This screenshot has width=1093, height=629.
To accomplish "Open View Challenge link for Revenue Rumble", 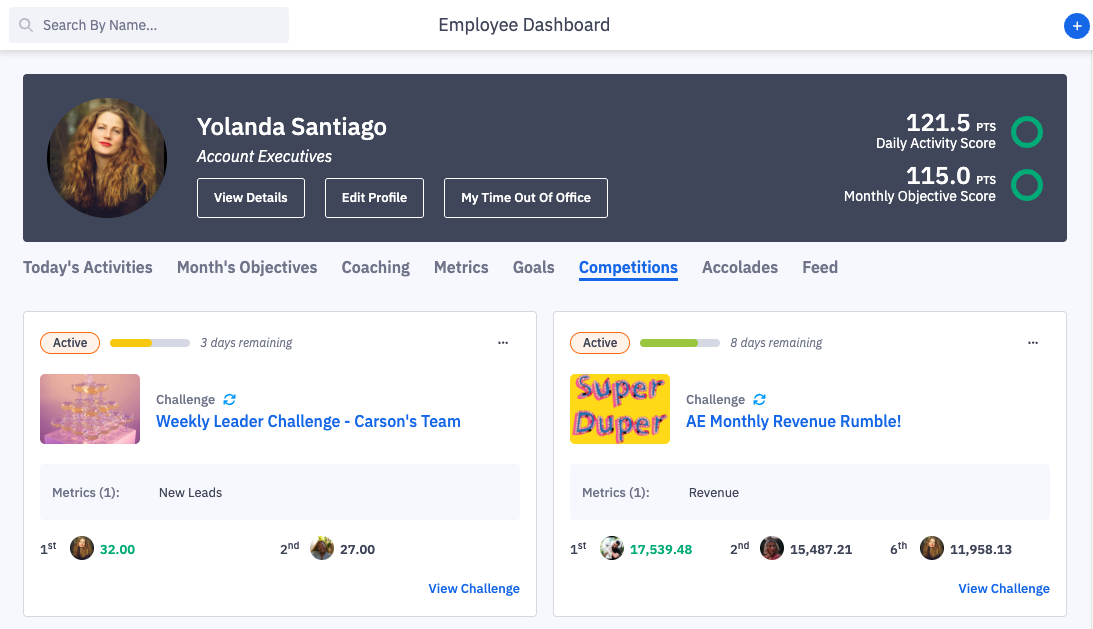I will pos(1004,588).
